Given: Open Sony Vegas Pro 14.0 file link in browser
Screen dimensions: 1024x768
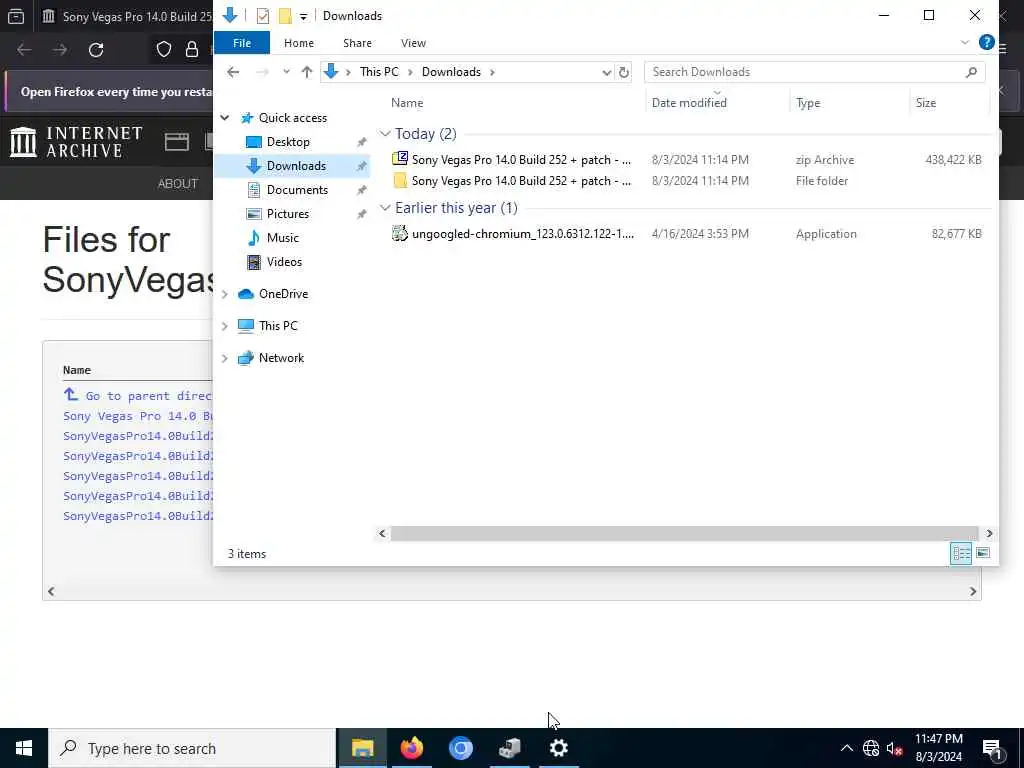Looking at the screenshot, I should [x=138, y=416].
